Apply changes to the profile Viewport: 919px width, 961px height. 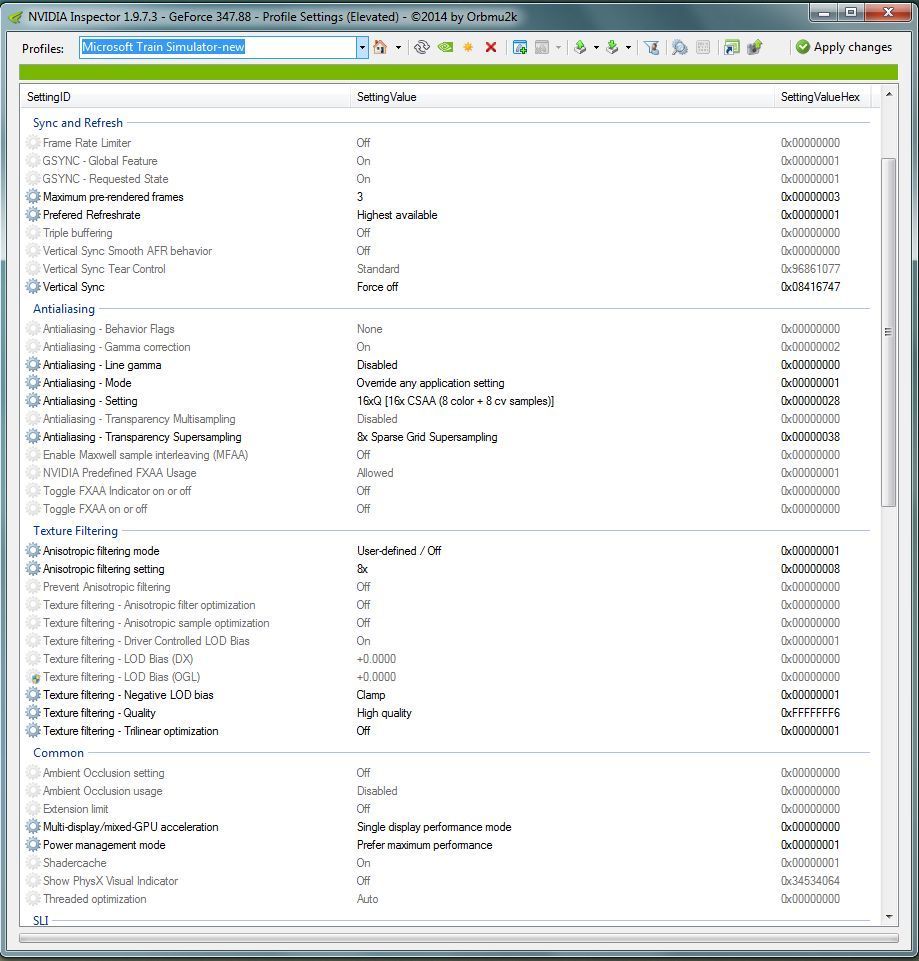[844, 47]
